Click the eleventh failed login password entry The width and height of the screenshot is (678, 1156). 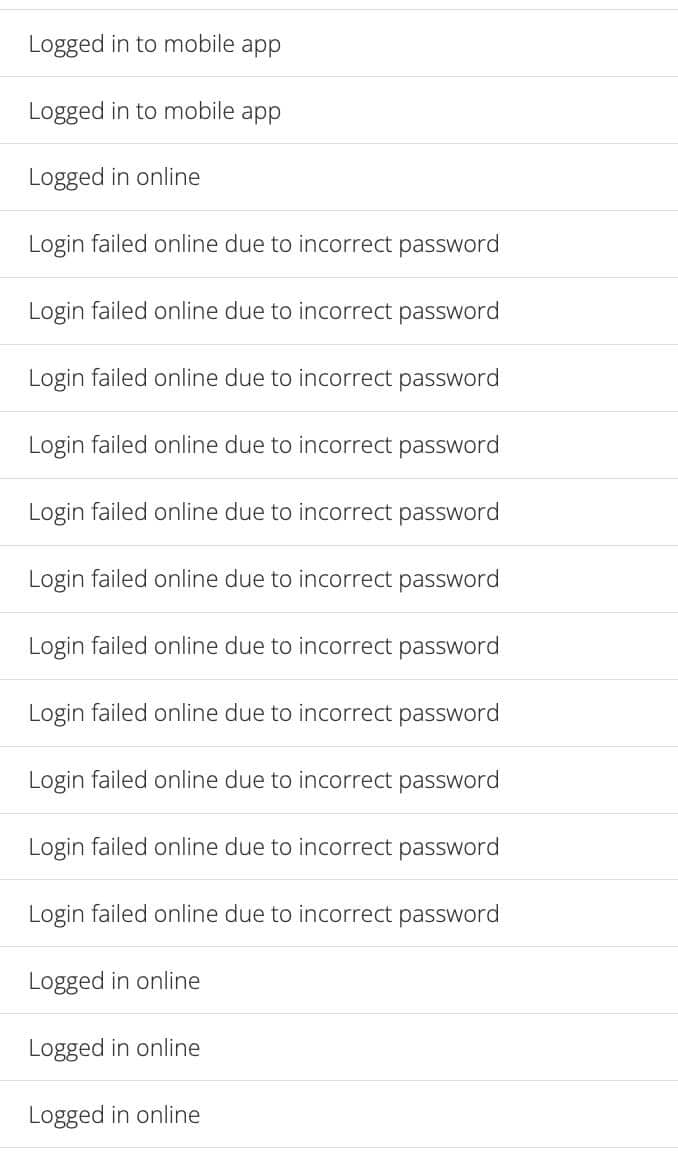263,914
